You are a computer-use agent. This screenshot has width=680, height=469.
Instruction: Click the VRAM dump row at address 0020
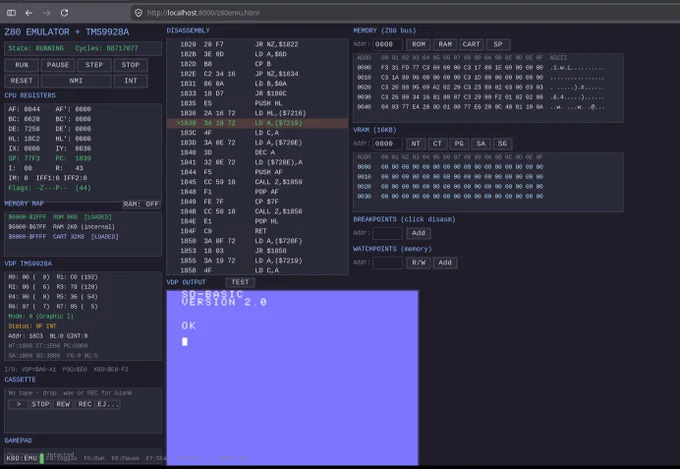(450, 187)
